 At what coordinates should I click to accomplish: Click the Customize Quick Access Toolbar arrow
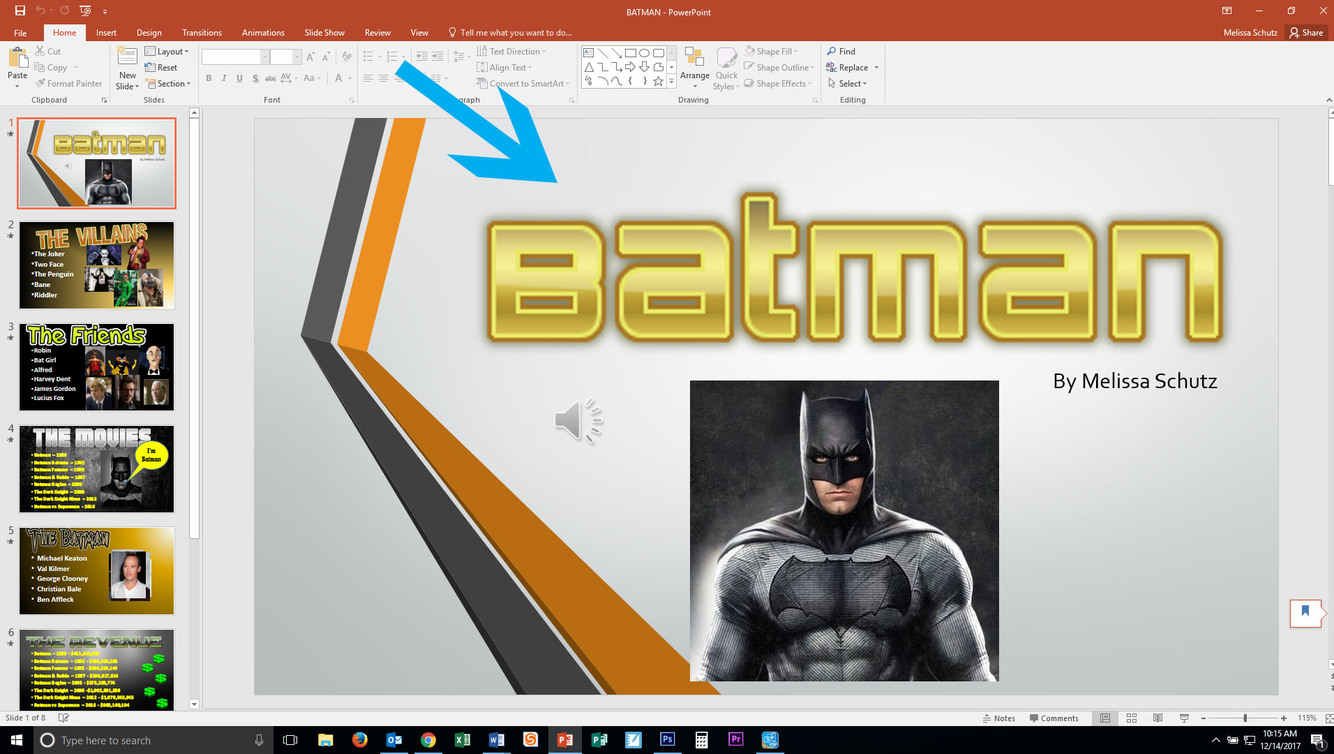[105, 11]
